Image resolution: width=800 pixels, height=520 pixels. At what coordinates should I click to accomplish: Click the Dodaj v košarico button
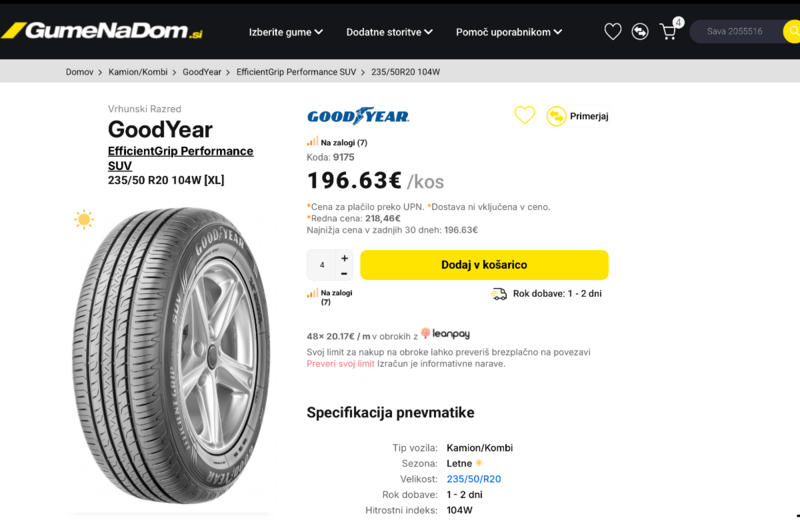484,265
